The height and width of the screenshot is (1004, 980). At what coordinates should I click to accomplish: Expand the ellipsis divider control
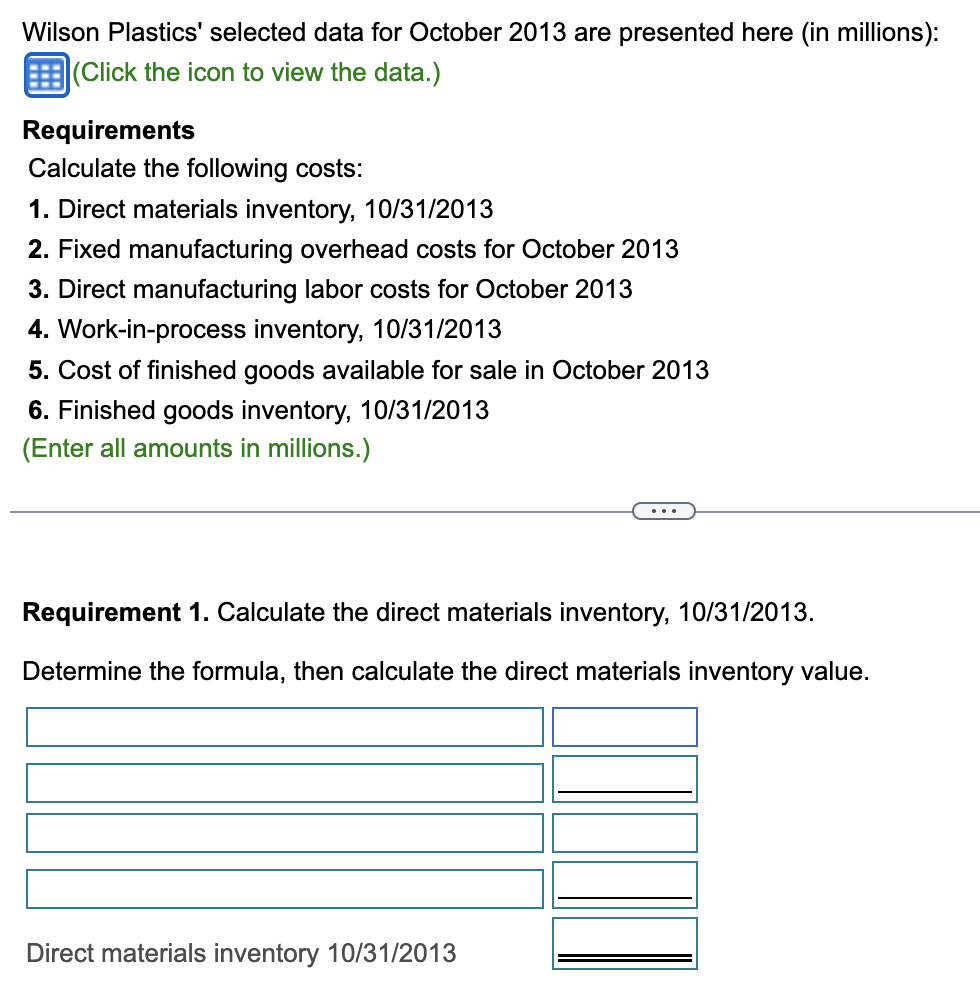[x=664, y=510]
